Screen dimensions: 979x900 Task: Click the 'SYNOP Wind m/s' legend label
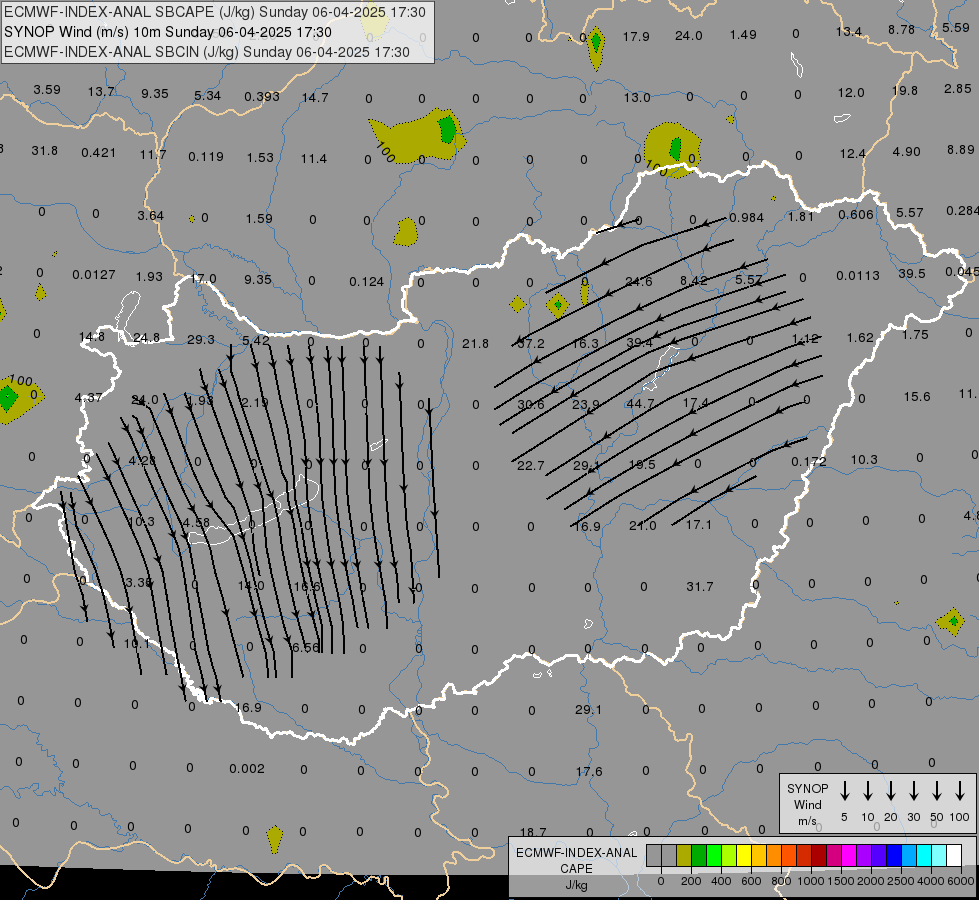807,804
